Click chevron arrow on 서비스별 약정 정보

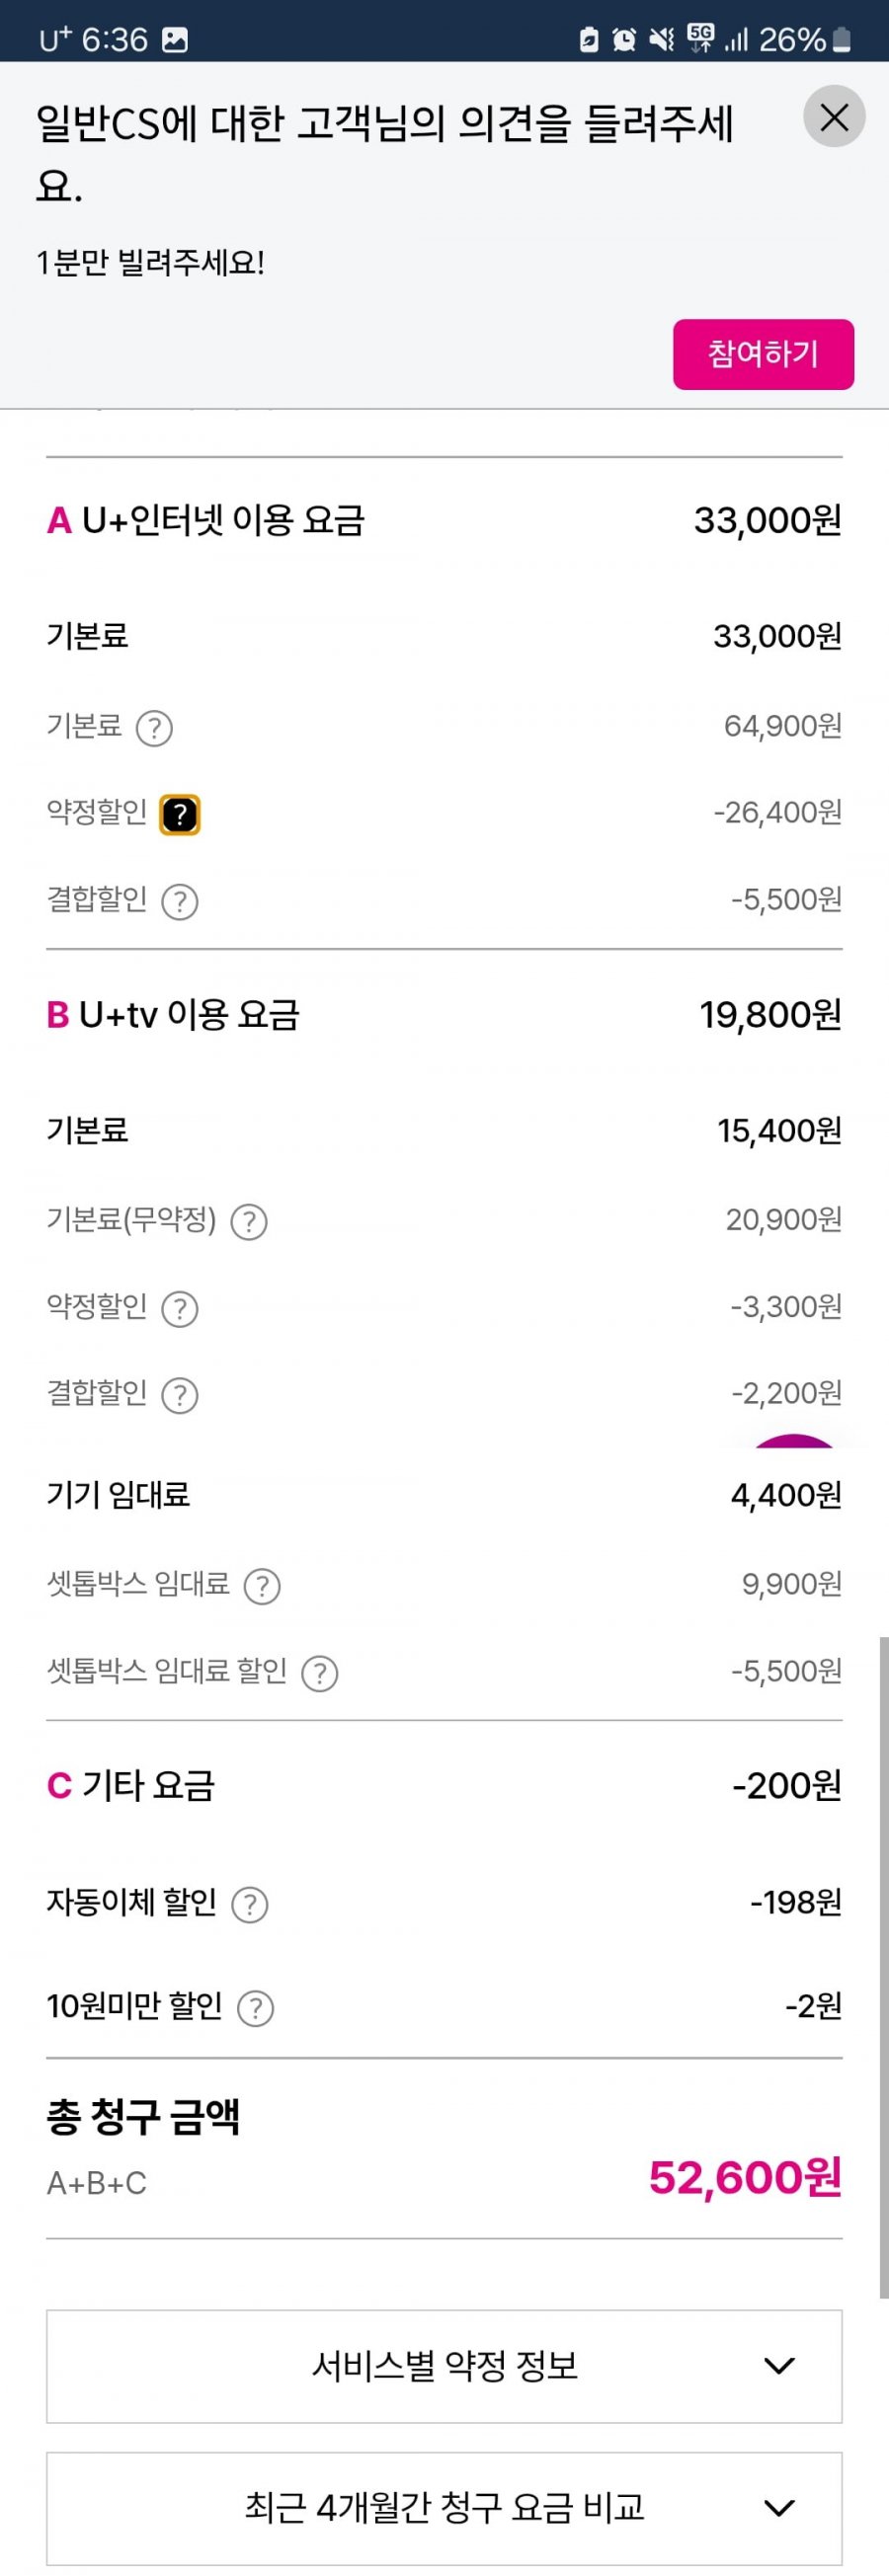click(779, 2366)
